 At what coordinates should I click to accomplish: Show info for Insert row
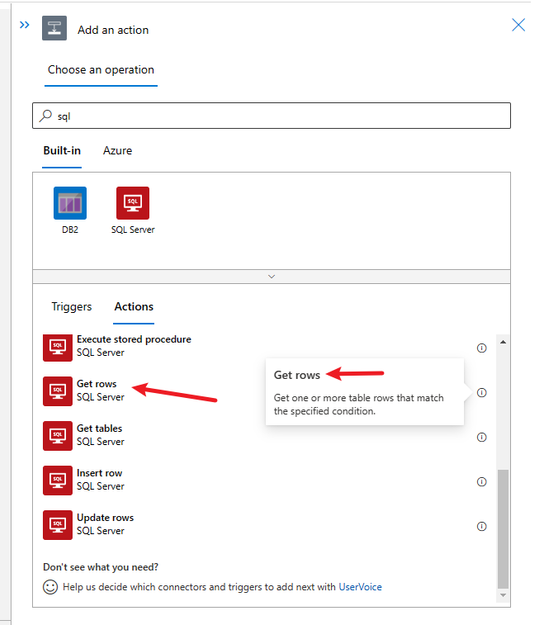[482, 482]
